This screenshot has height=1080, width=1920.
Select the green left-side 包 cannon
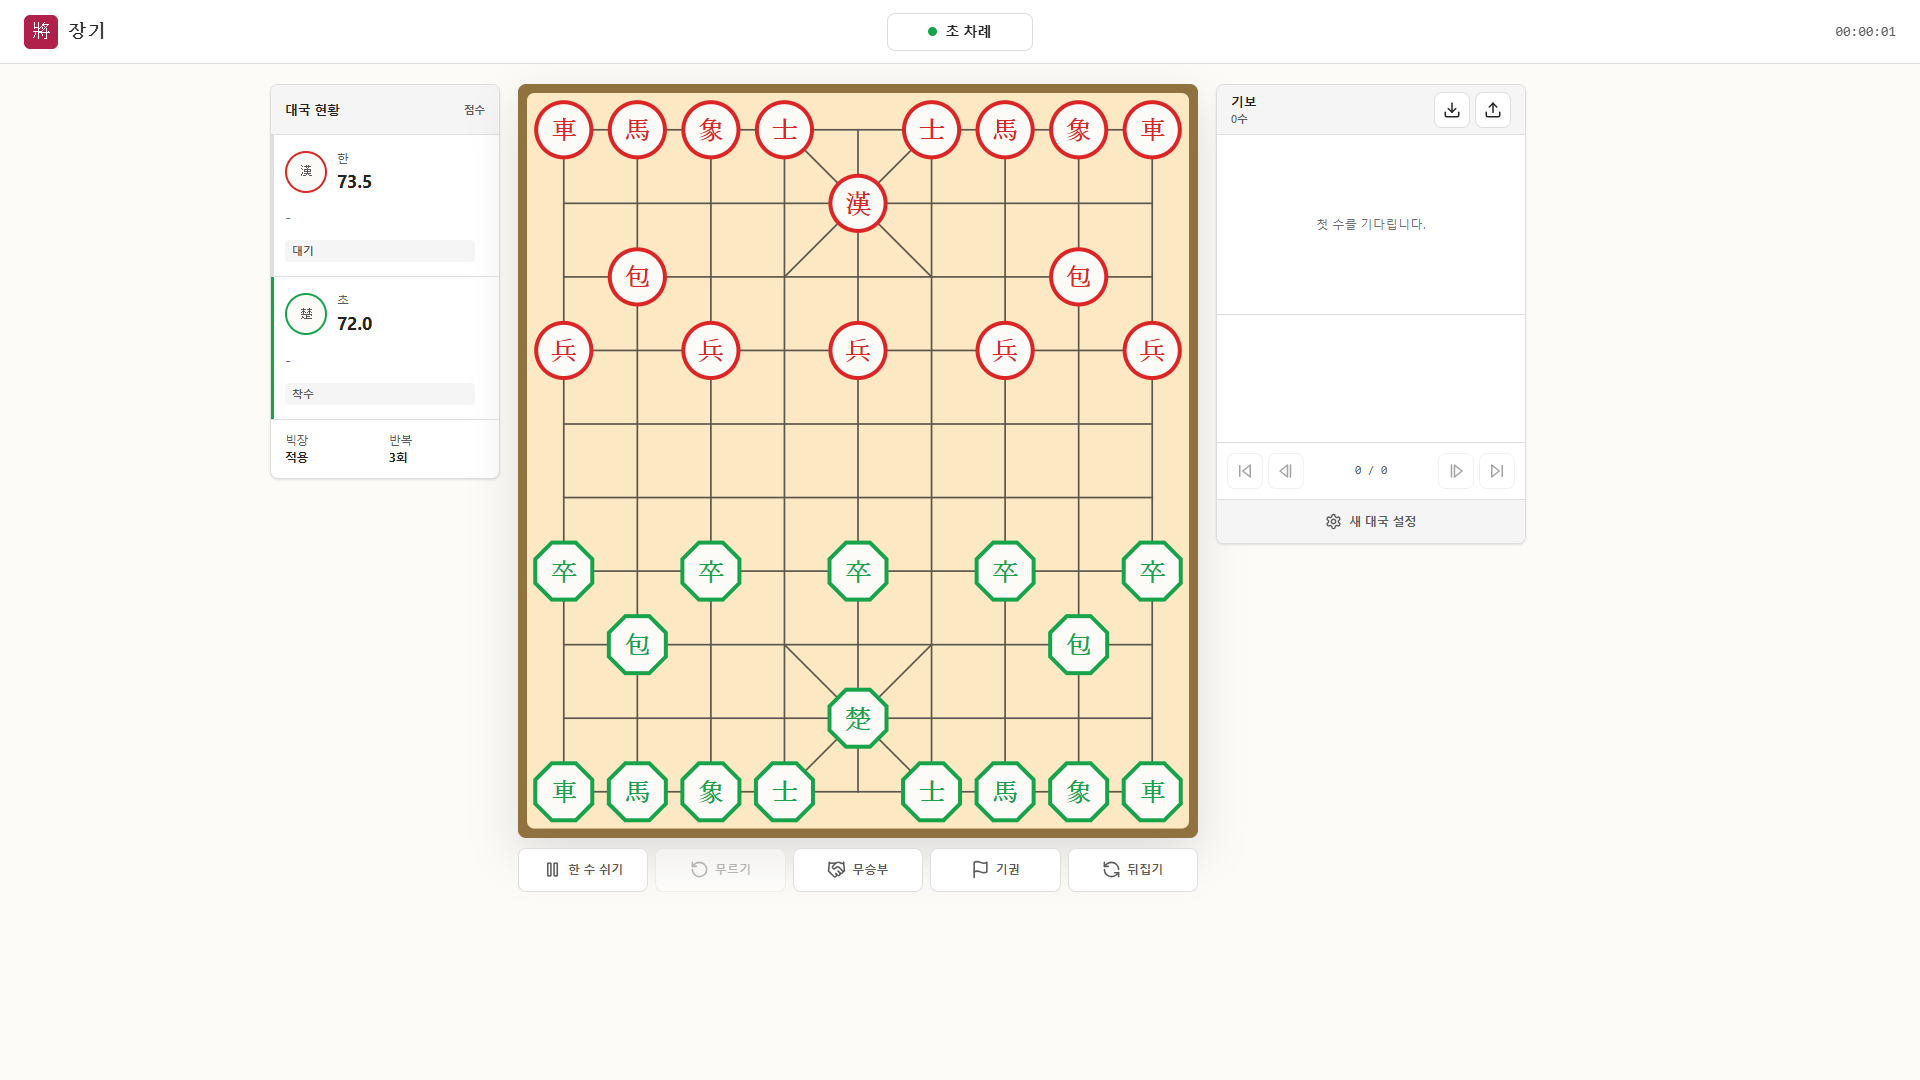(638, 645)
